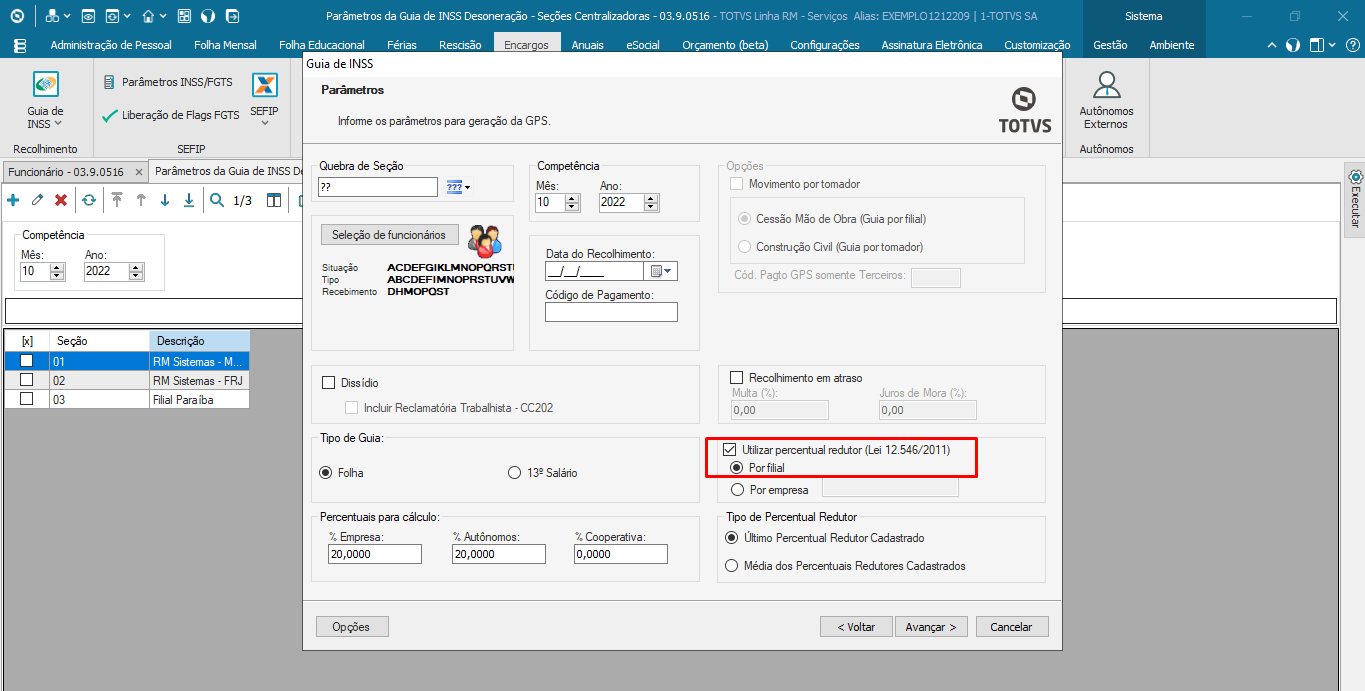
Task: Open the Rescisão ribbon tab
Action: (460, 45)
